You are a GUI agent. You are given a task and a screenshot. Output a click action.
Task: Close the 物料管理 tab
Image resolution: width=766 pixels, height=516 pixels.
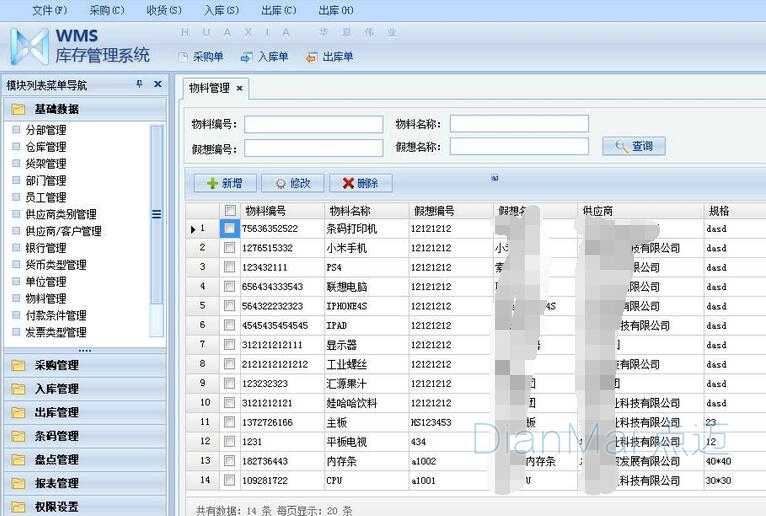(239, 88)
